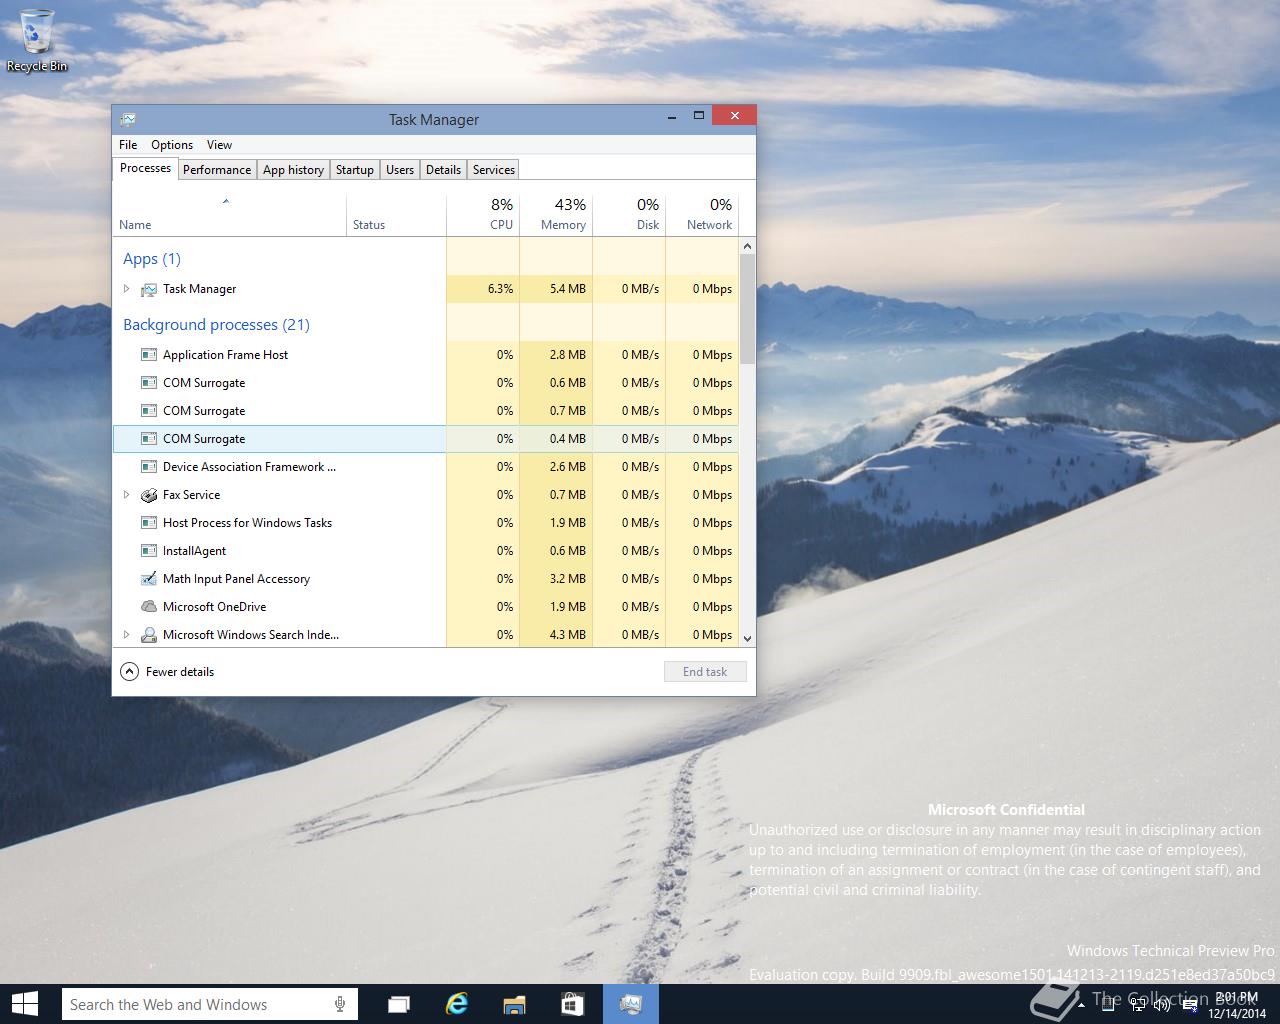The width and height of the screenshot is (1280, 1024).
Task: Click the Background processes (21) heading
Action: (216, 325)
